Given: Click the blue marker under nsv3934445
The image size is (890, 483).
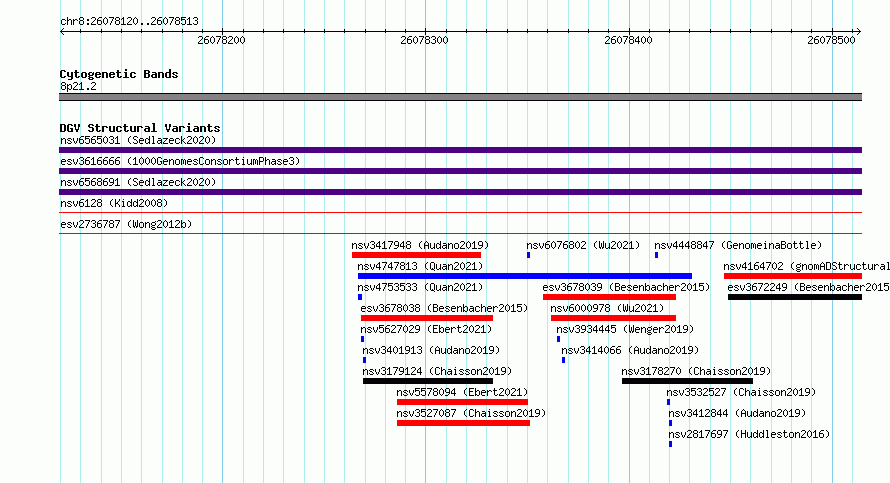Looking at the screenshot, I should (x=559, y=339).
